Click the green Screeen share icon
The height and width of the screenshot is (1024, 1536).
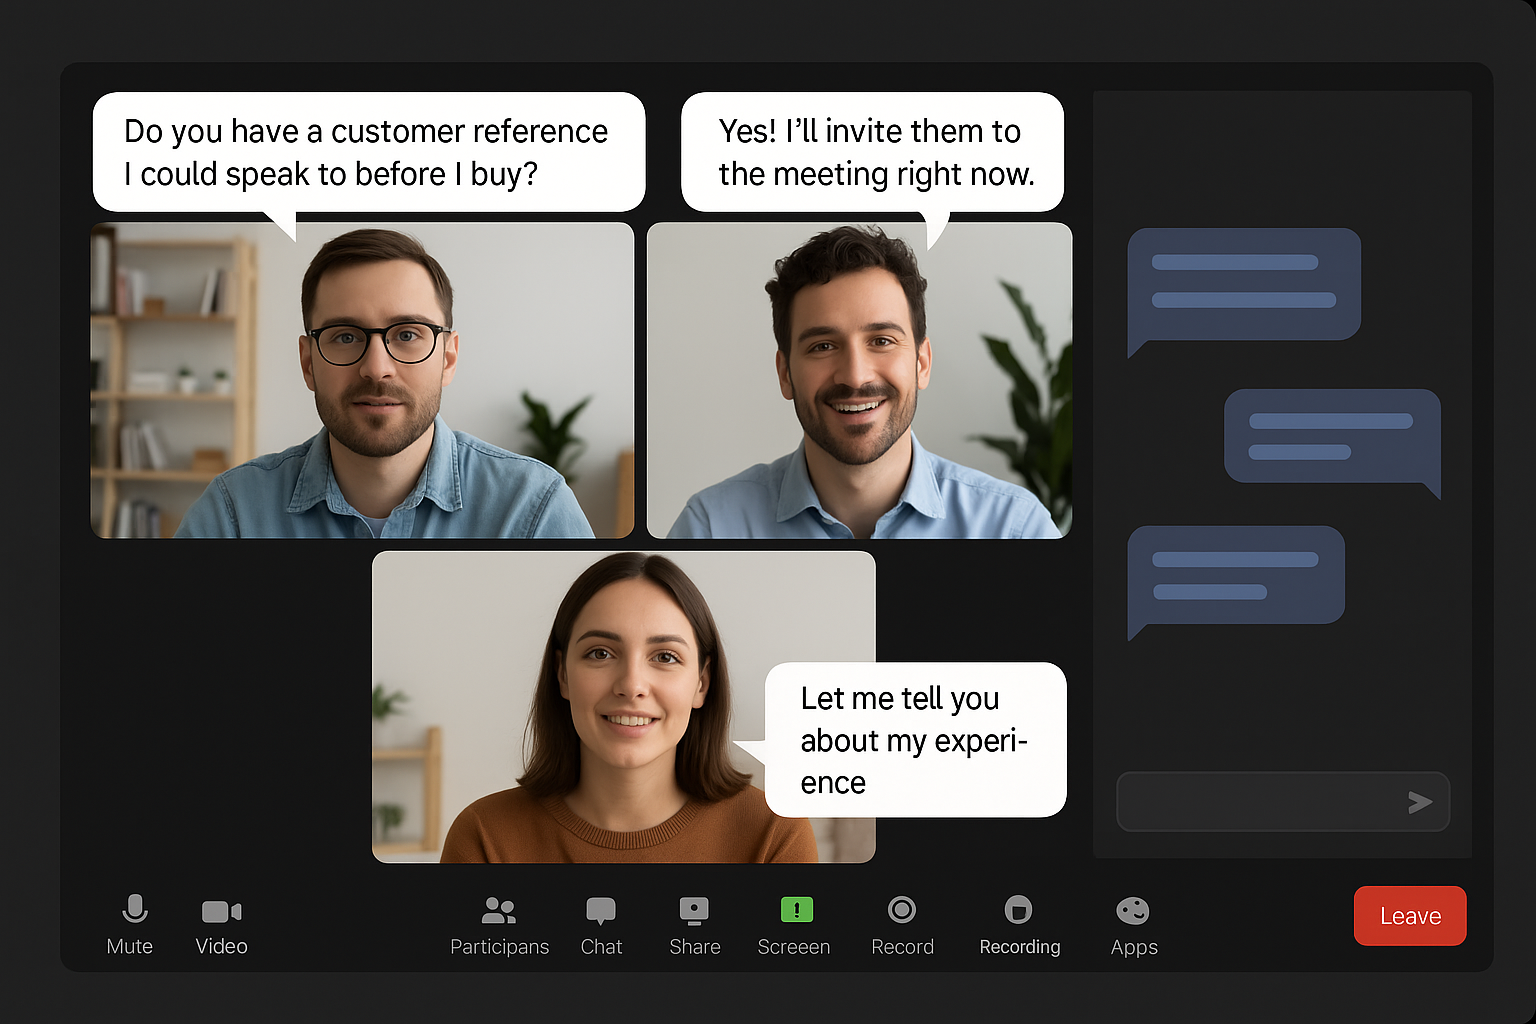point(796,910)
